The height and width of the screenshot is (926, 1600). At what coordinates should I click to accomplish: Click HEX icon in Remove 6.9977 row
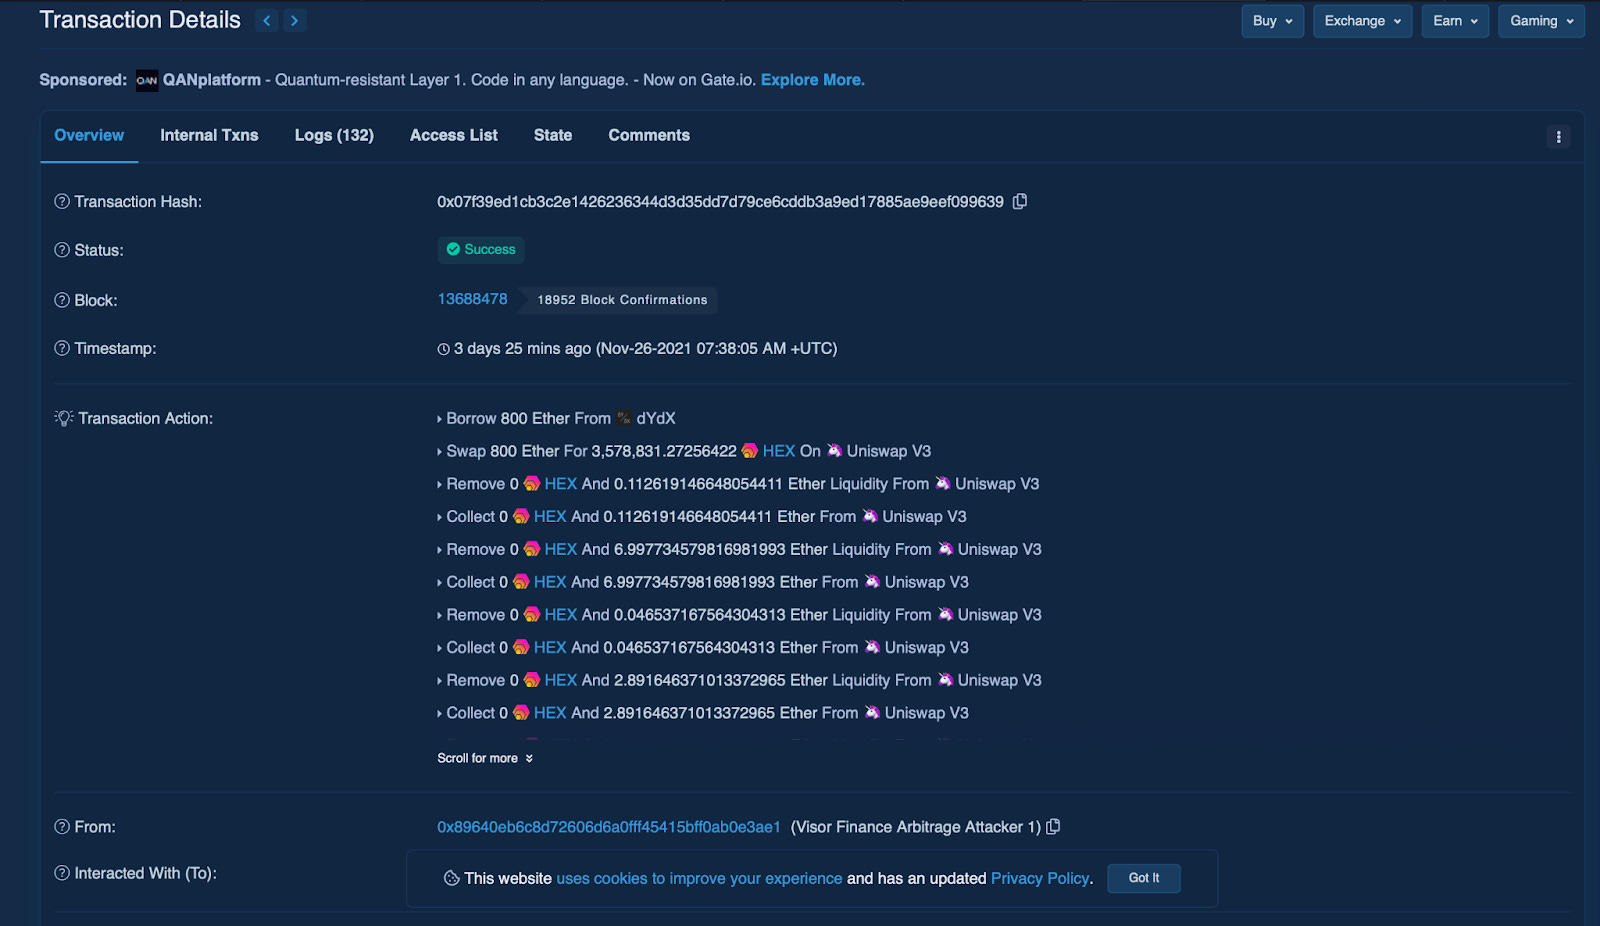pyautogui.click(x=532, y=549)
